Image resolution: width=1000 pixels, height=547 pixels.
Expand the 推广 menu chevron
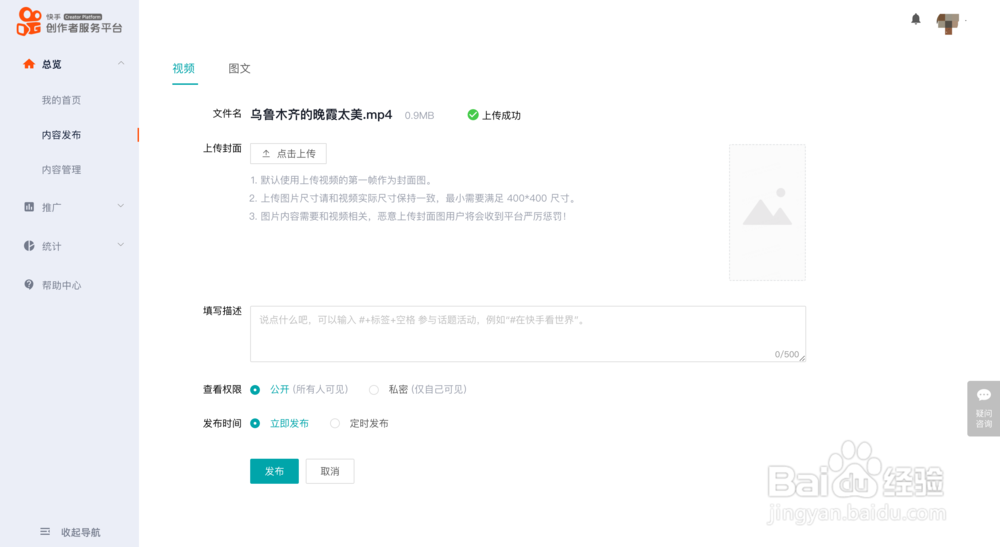tap(121, 207)
